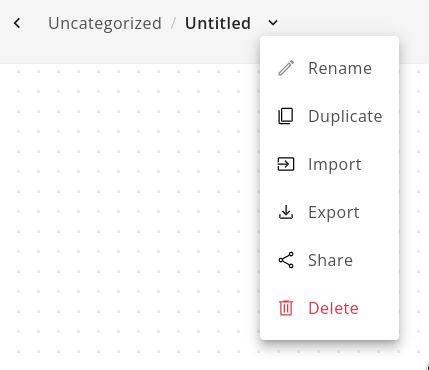The width and height of the screenshot is (429, 370).
Task: Click the pencil icon beside Rename
Action: [x=286, y=68]
